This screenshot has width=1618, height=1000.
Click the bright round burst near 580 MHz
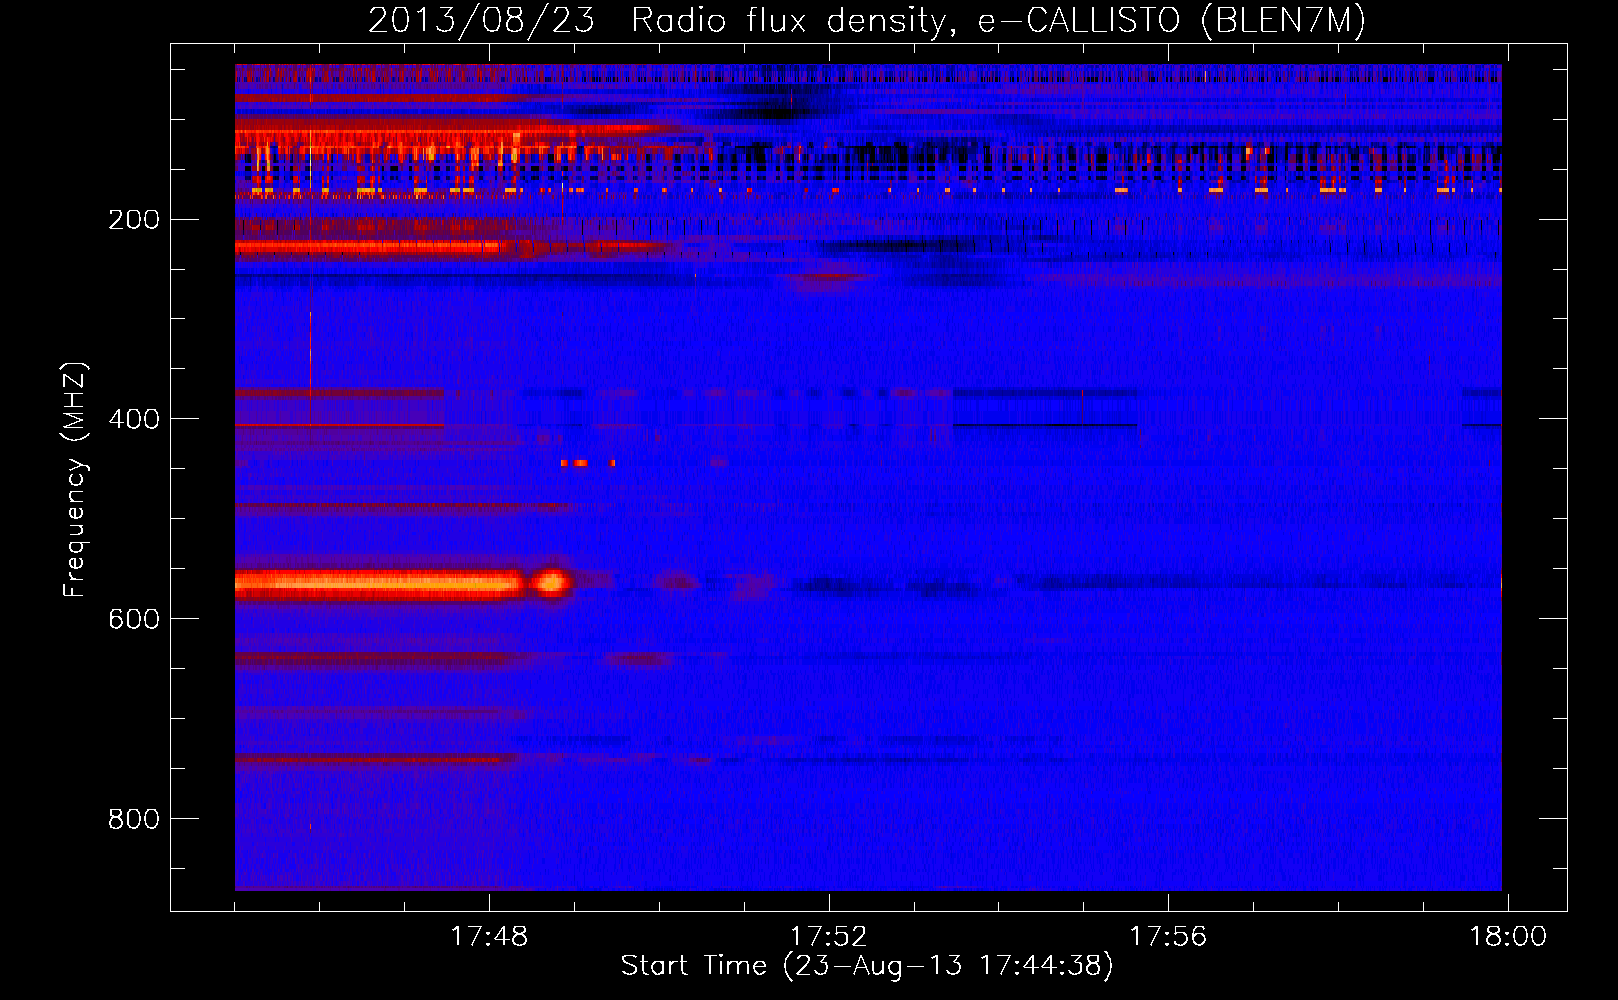pos(551,582)
